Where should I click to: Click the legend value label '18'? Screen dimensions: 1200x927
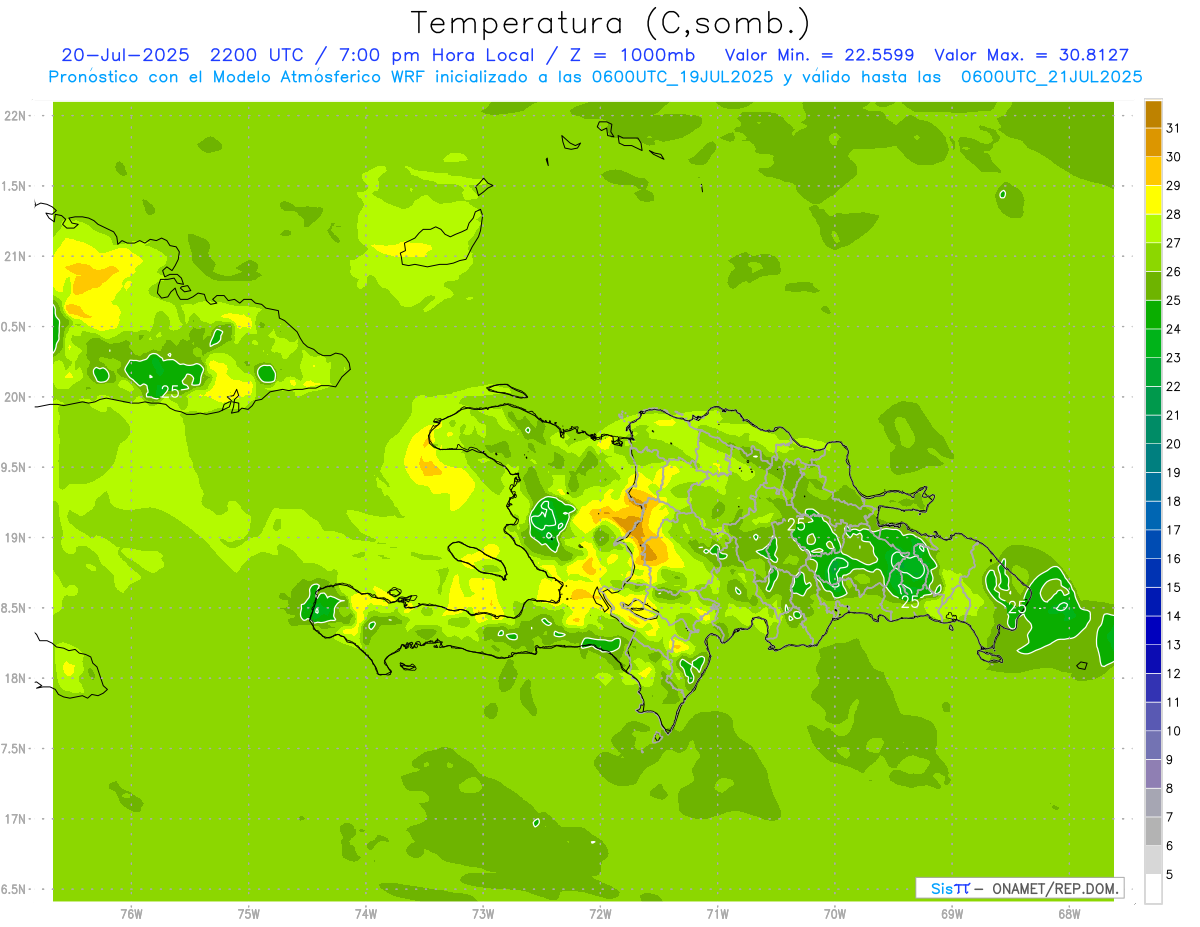point(1173,501)
